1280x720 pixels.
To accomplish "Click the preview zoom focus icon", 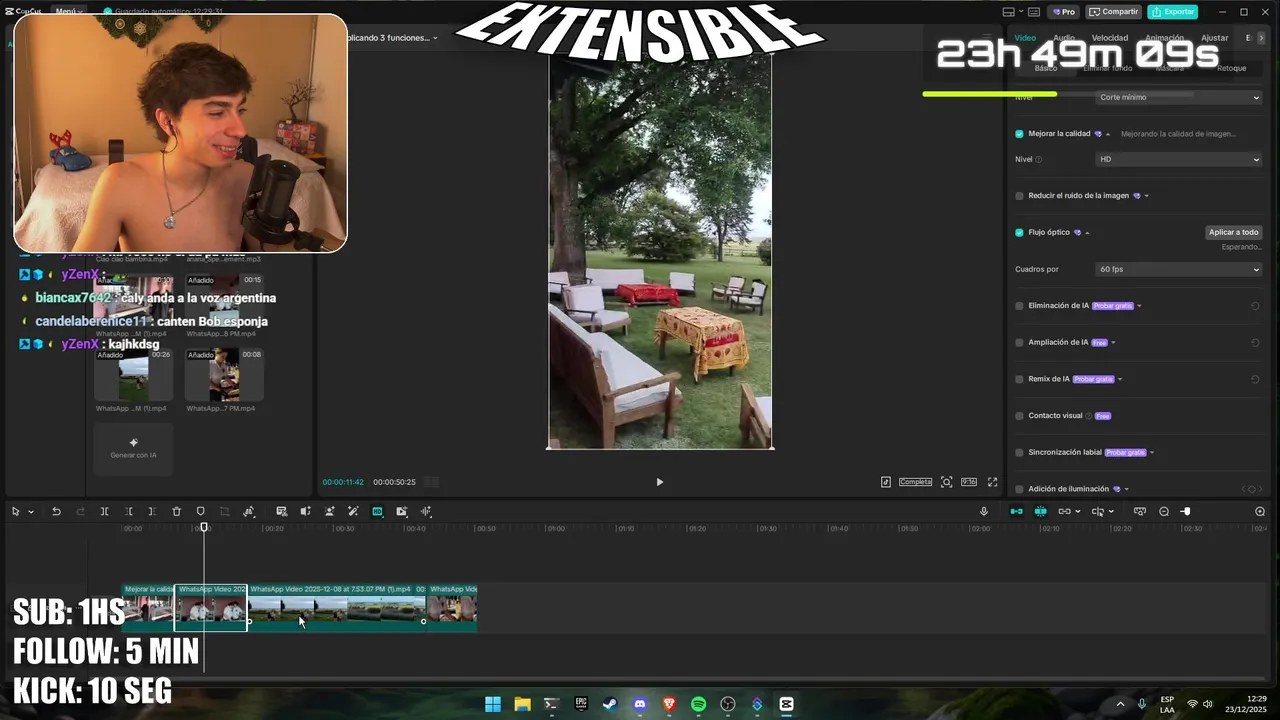I will click(947, 482).
